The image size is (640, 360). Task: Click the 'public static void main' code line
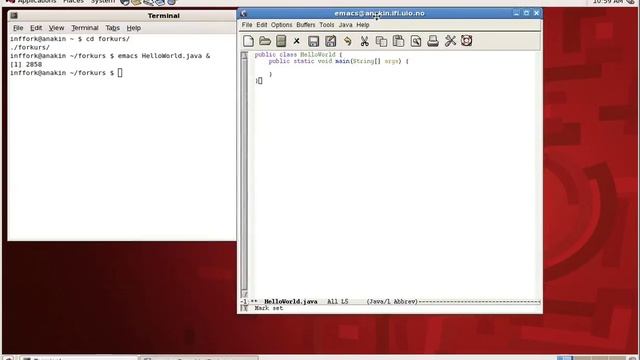pos(338,62)
